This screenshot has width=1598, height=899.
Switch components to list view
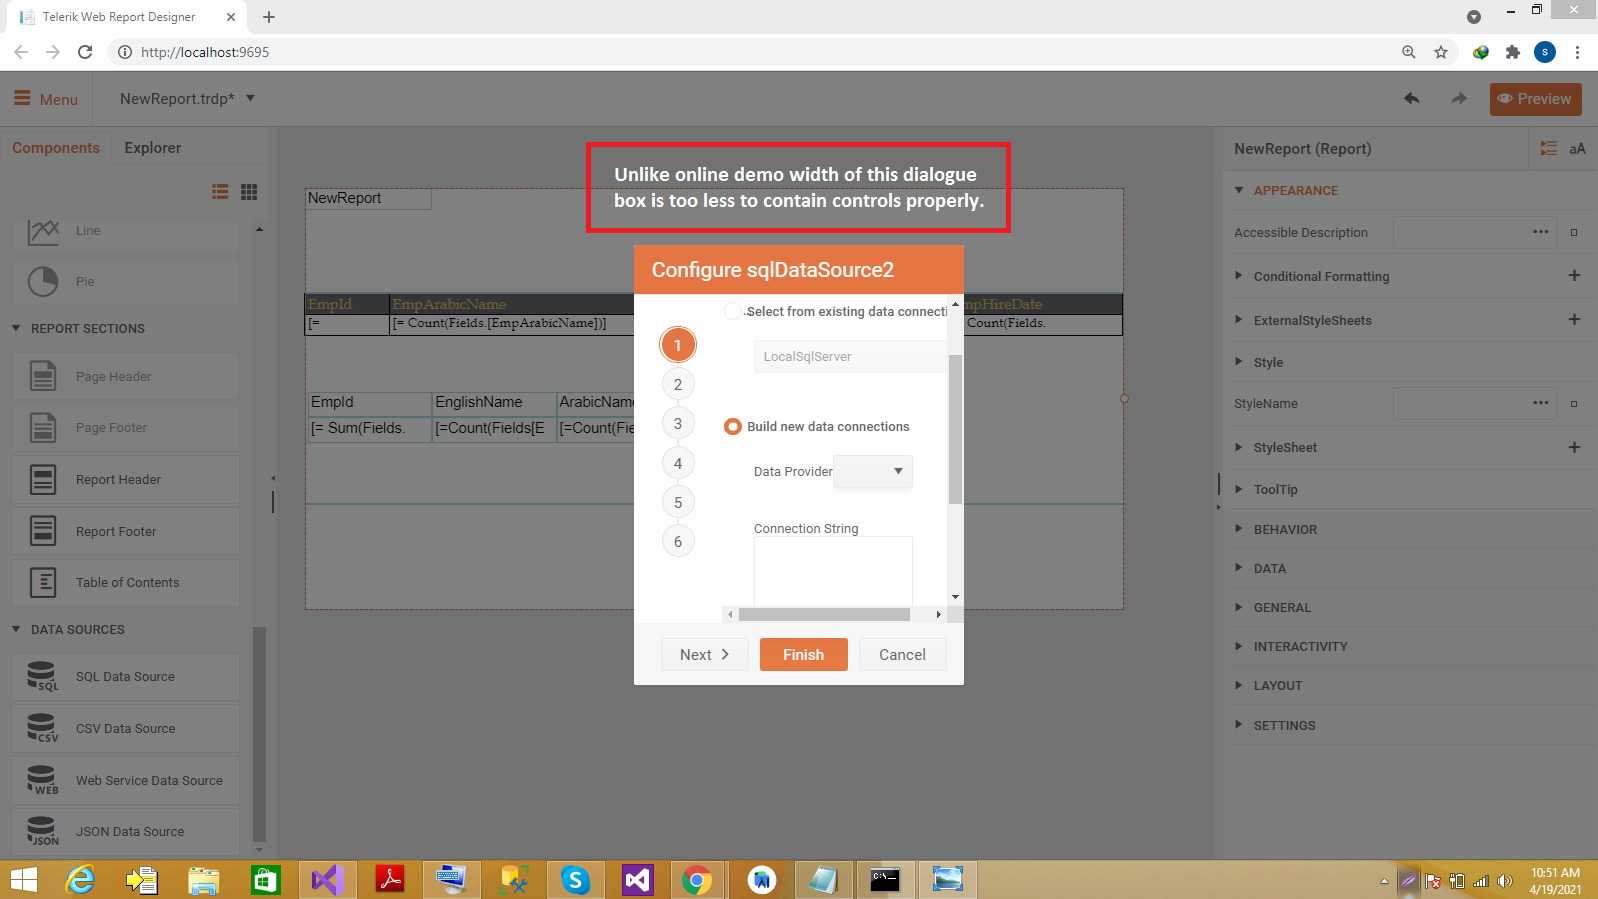(221, 191)
